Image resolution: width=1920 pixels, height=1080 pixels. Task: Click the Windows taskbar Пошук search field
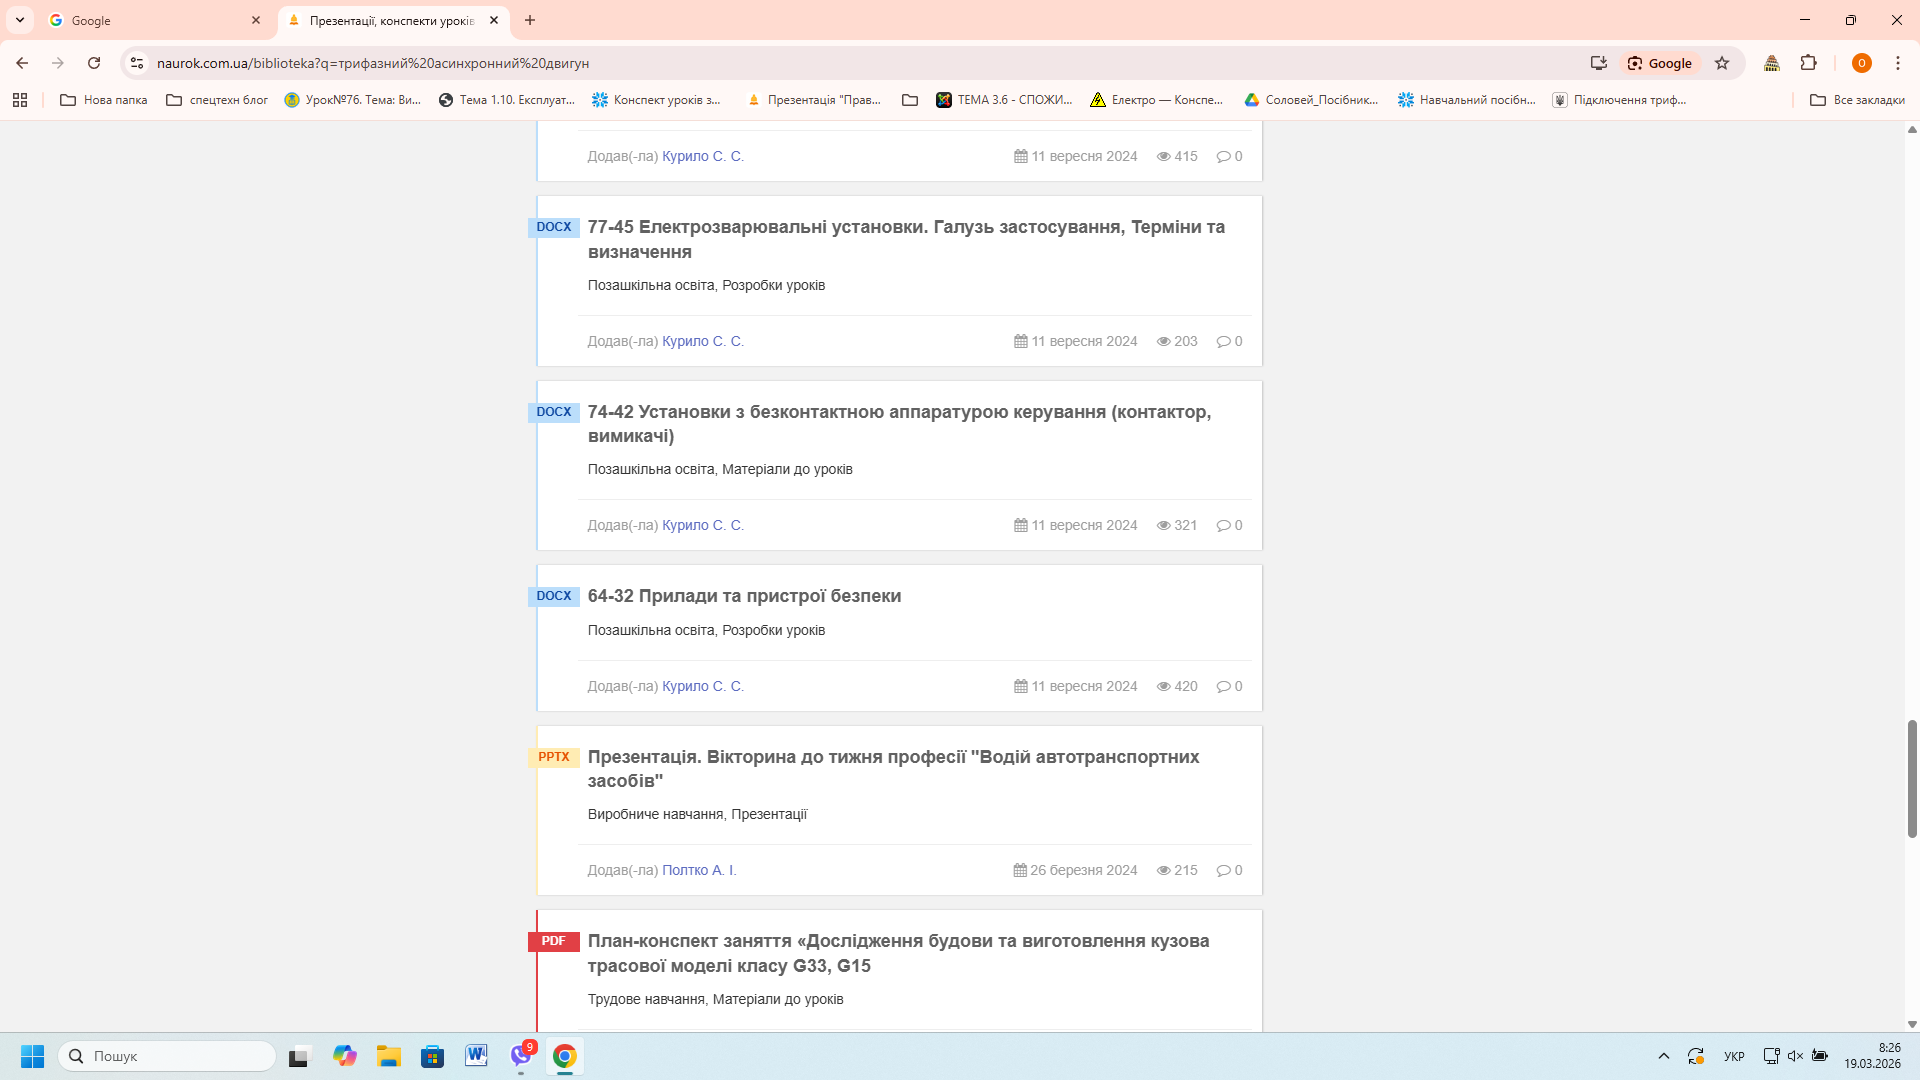(x=168, y=1056)
